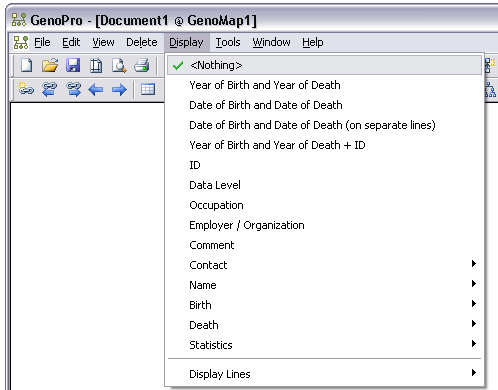
Task: Expand the Name submenu
Action: pyautogui.click(x=324, y=285)
